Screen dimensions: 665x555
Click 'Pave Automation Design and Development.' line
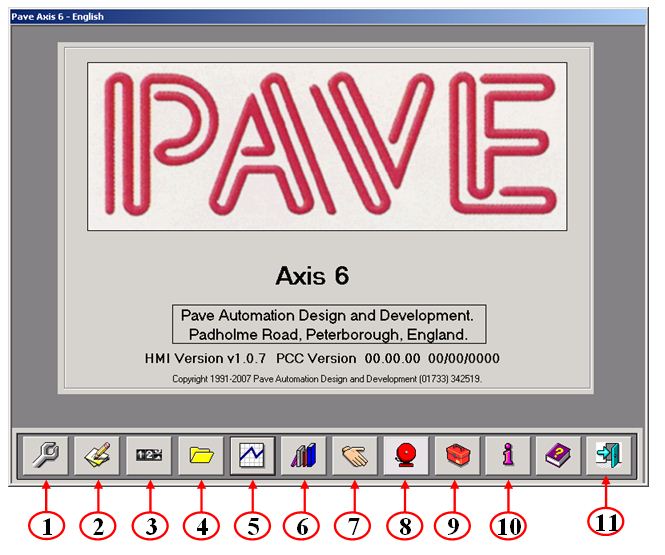[327, 315]
